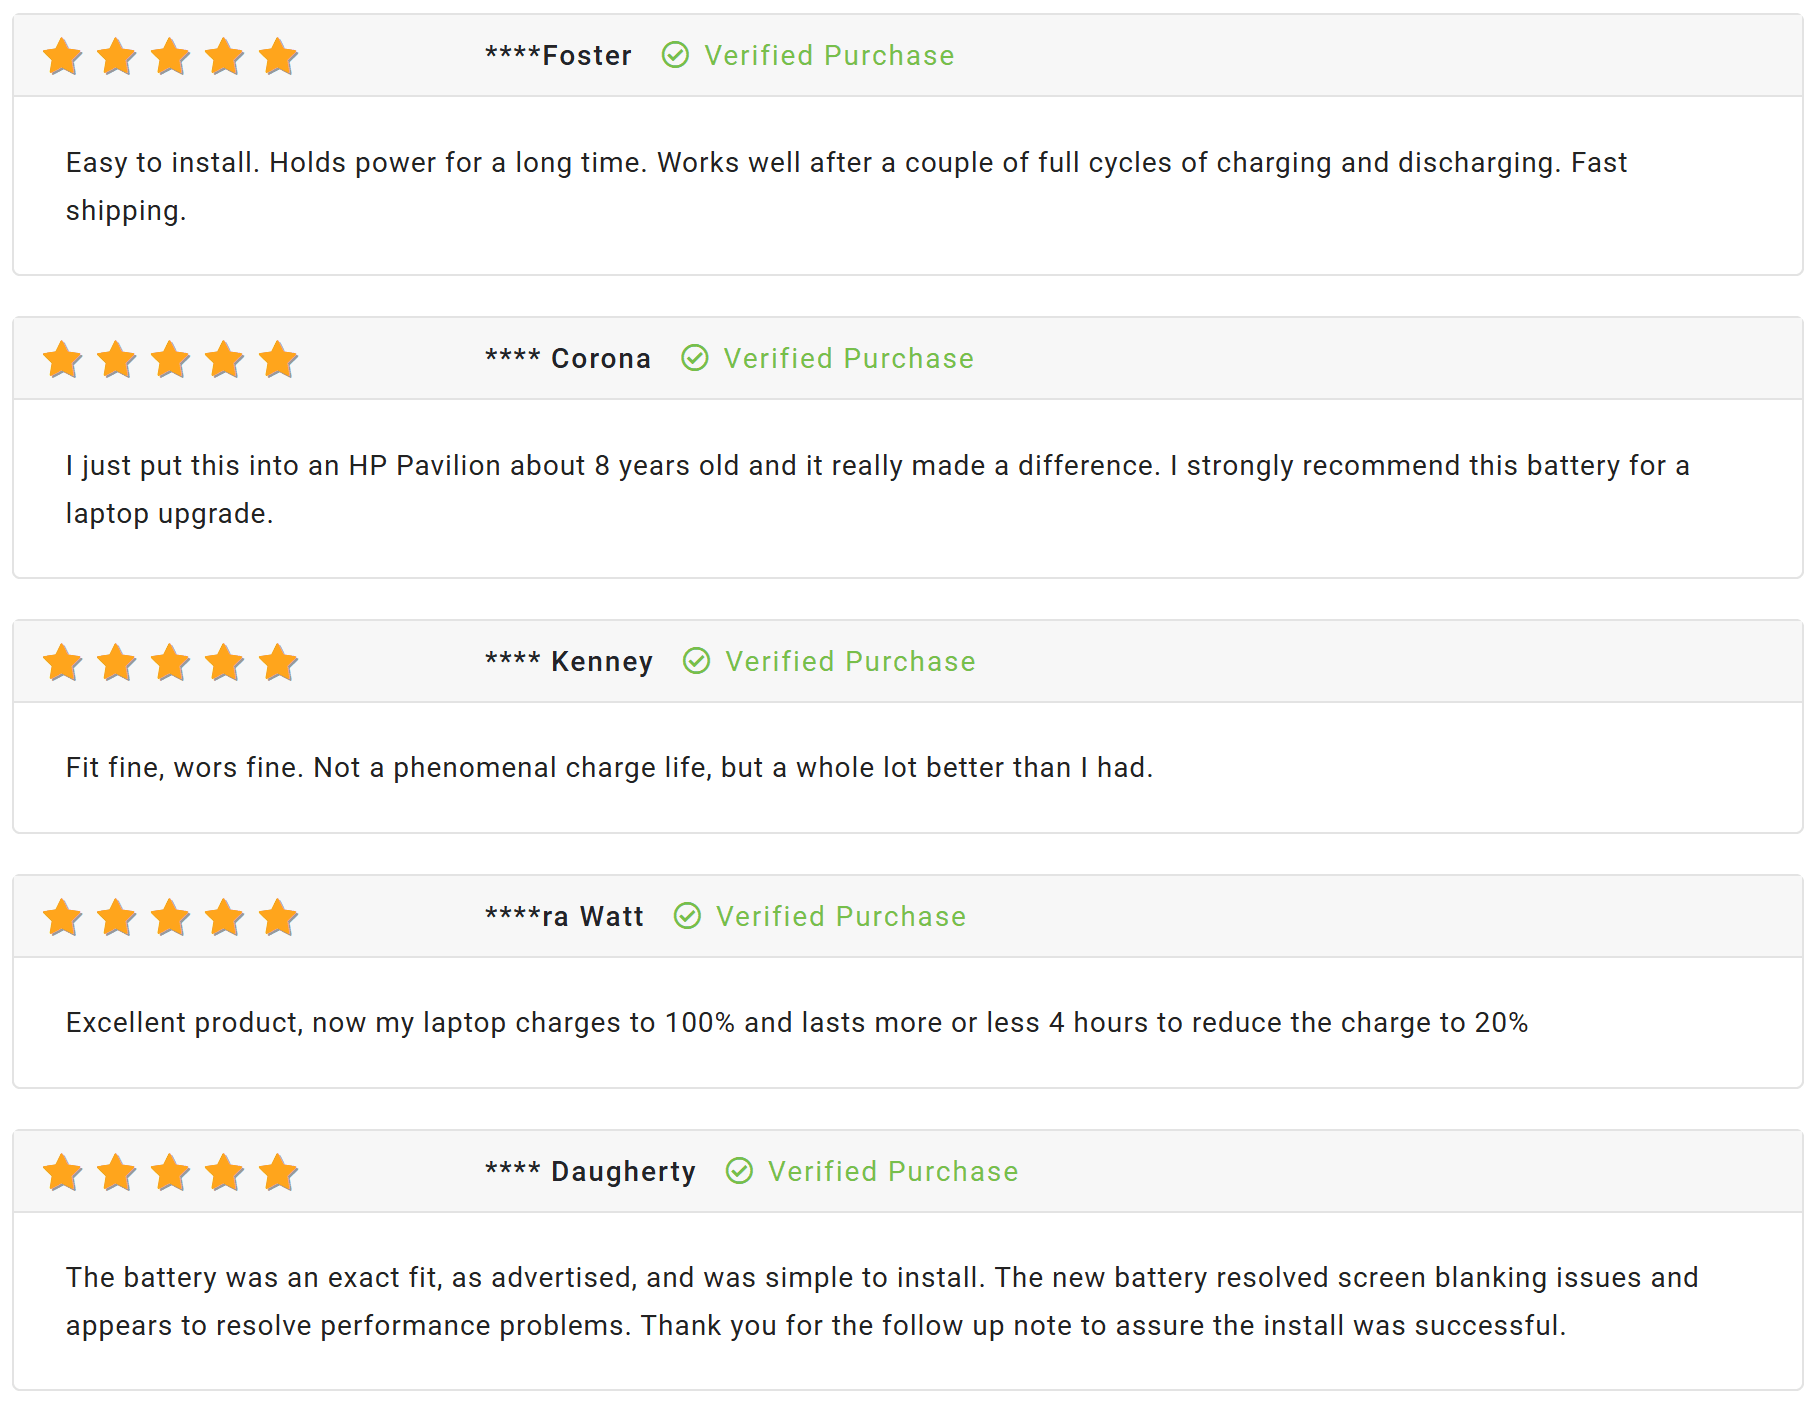Select the reviewer name **** Daugherty
This screenshot has width=1810, height=1404.
point(590,1171)
